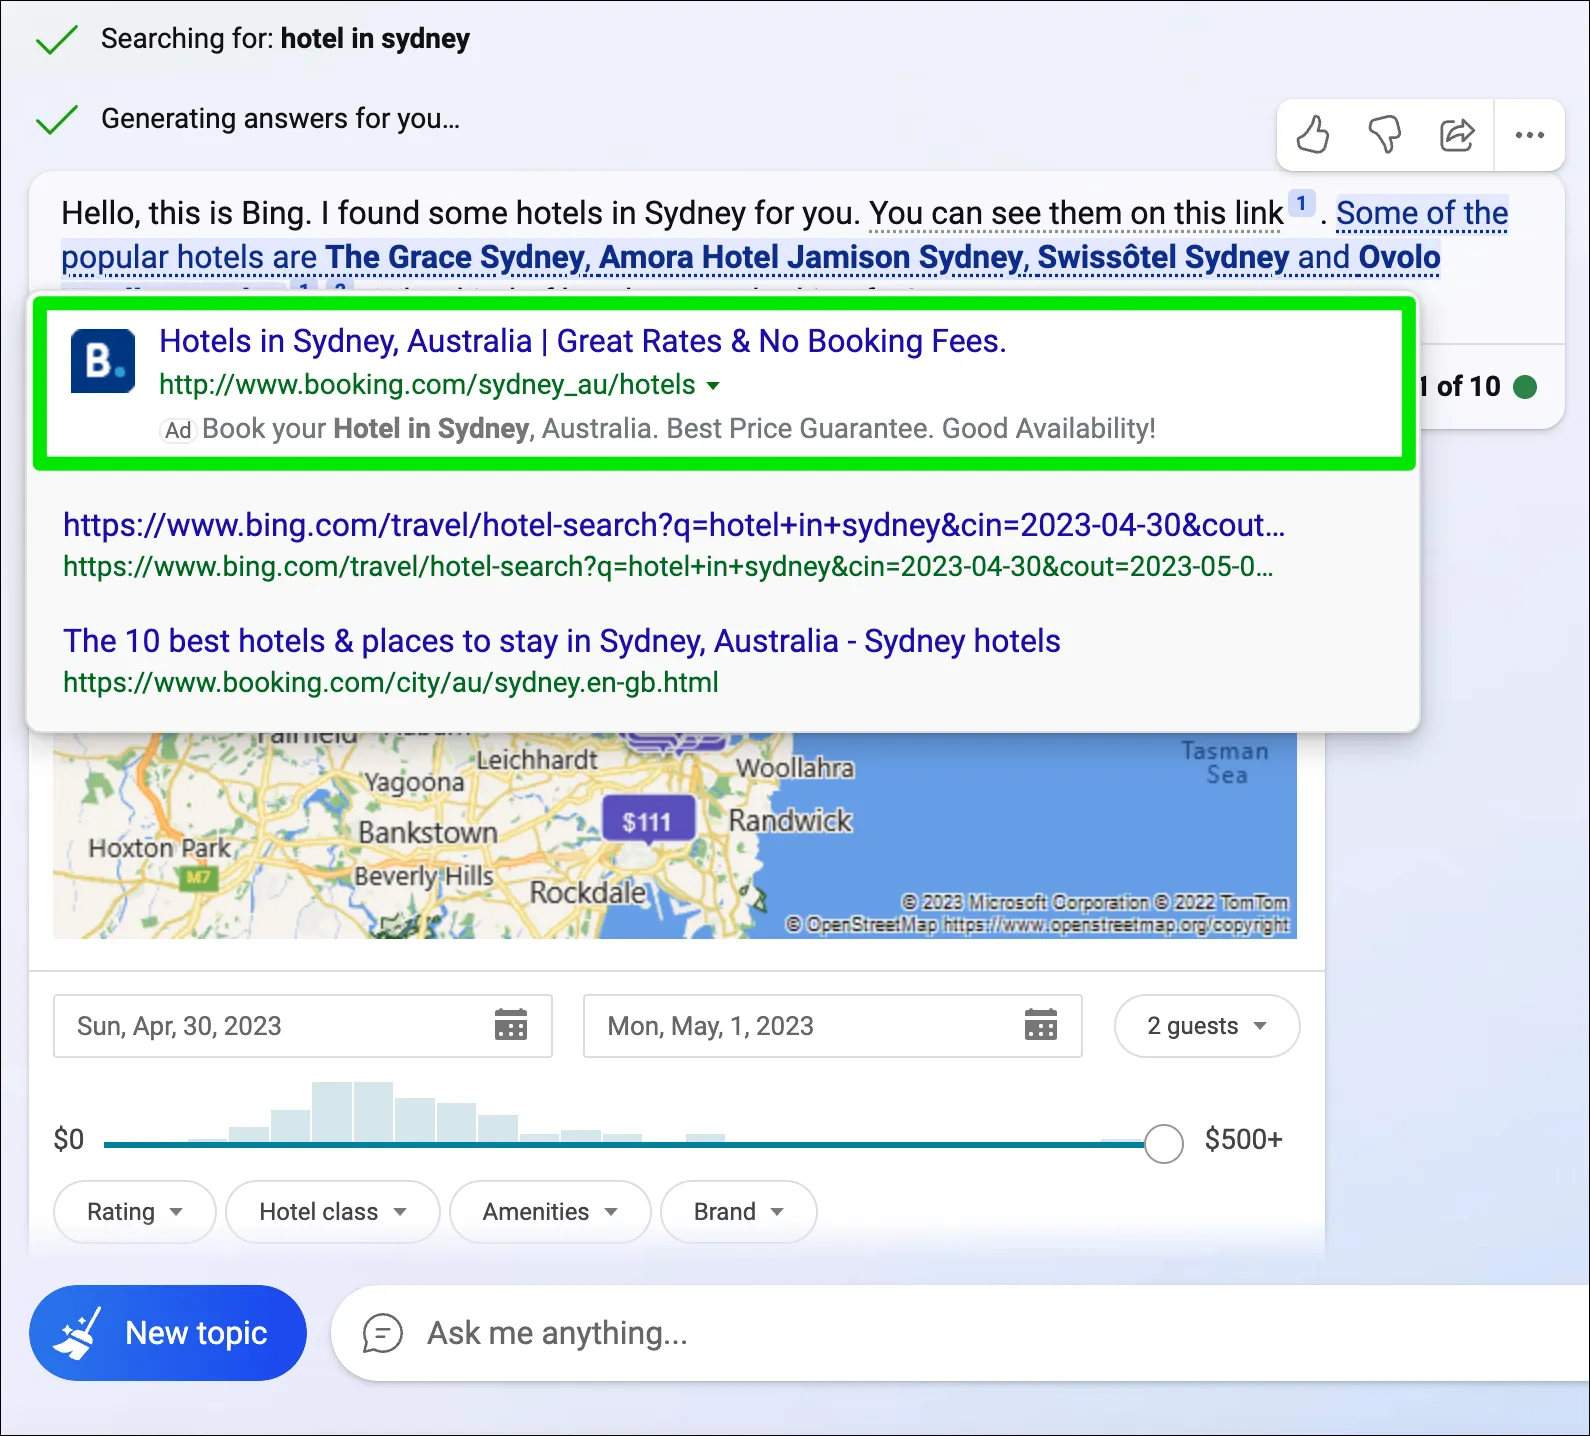Screen dimensions: 1590x1436
Task: Click the Sun, Apr, 30, 2023 check-in field
Action: coord(303,1026)
